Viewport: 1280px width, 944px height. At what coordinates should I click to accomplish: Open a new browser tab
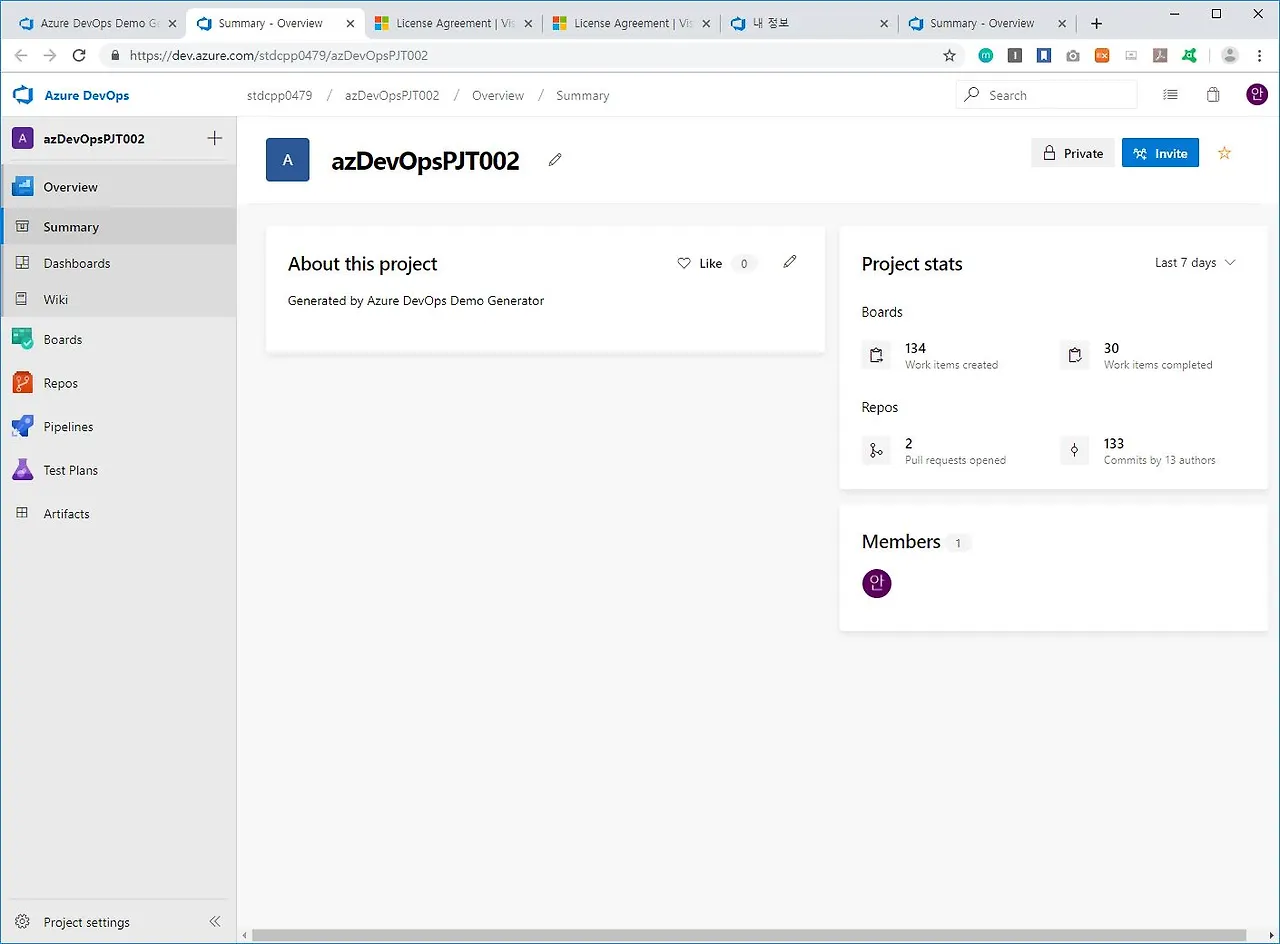pos(1097,23)
